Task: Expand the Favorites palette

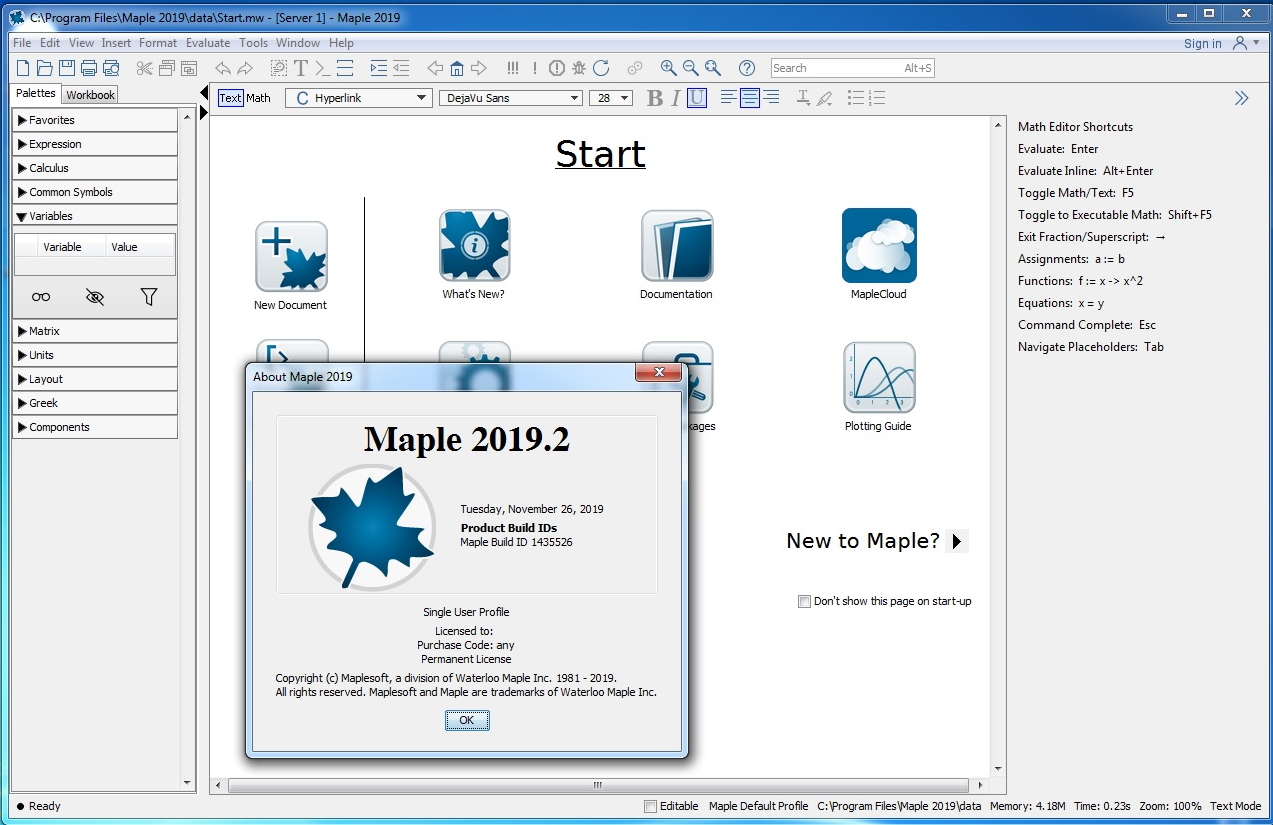Action: pos(95,120)
